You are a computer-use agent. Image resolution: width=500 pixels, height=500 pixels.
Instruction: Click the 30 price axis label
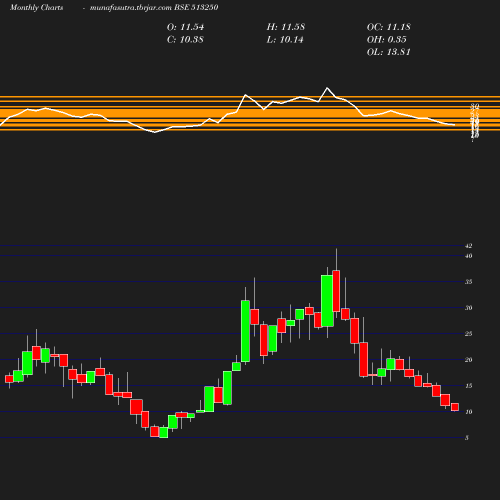tap(469, 308)
